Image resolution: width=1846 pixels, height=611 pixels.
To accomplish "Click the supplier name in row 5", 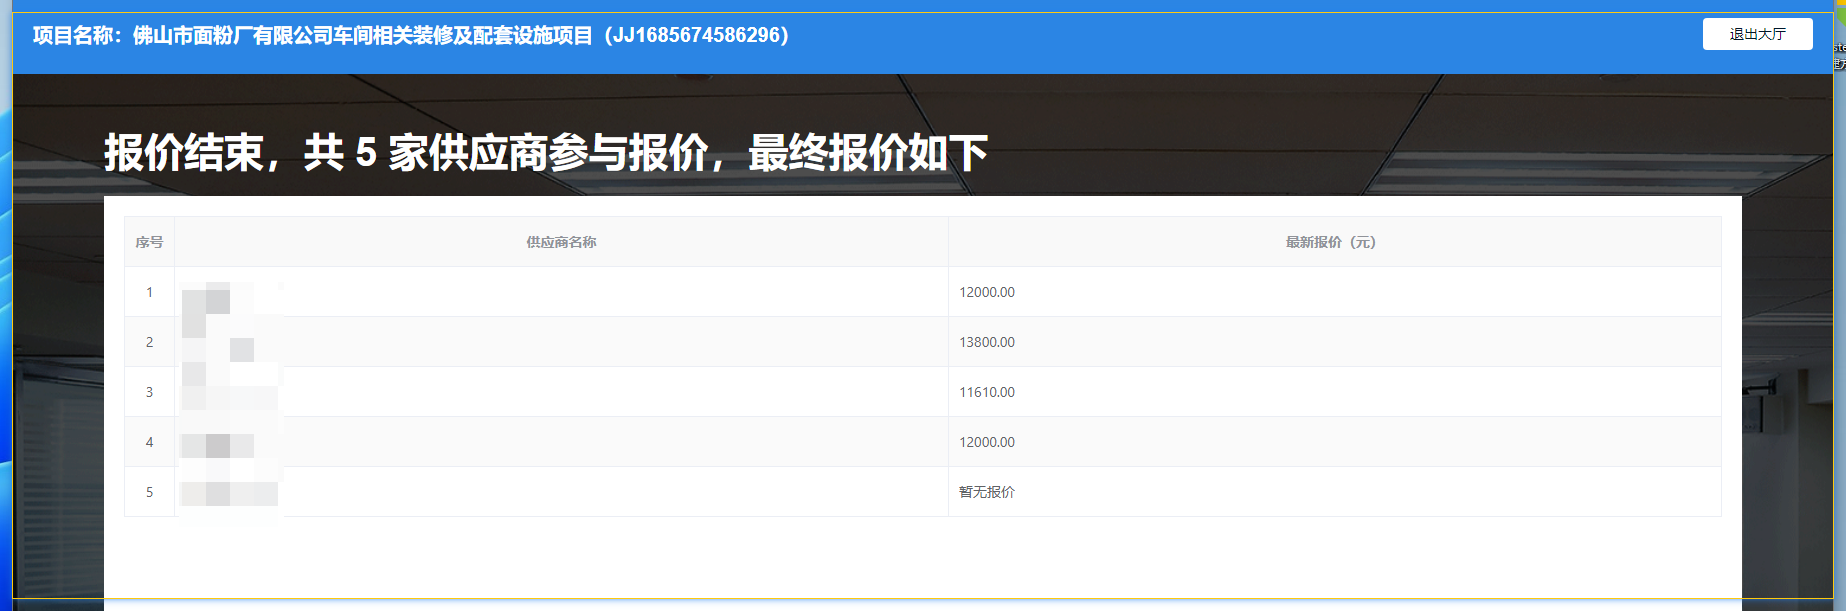I will click(x=230, y=493).
